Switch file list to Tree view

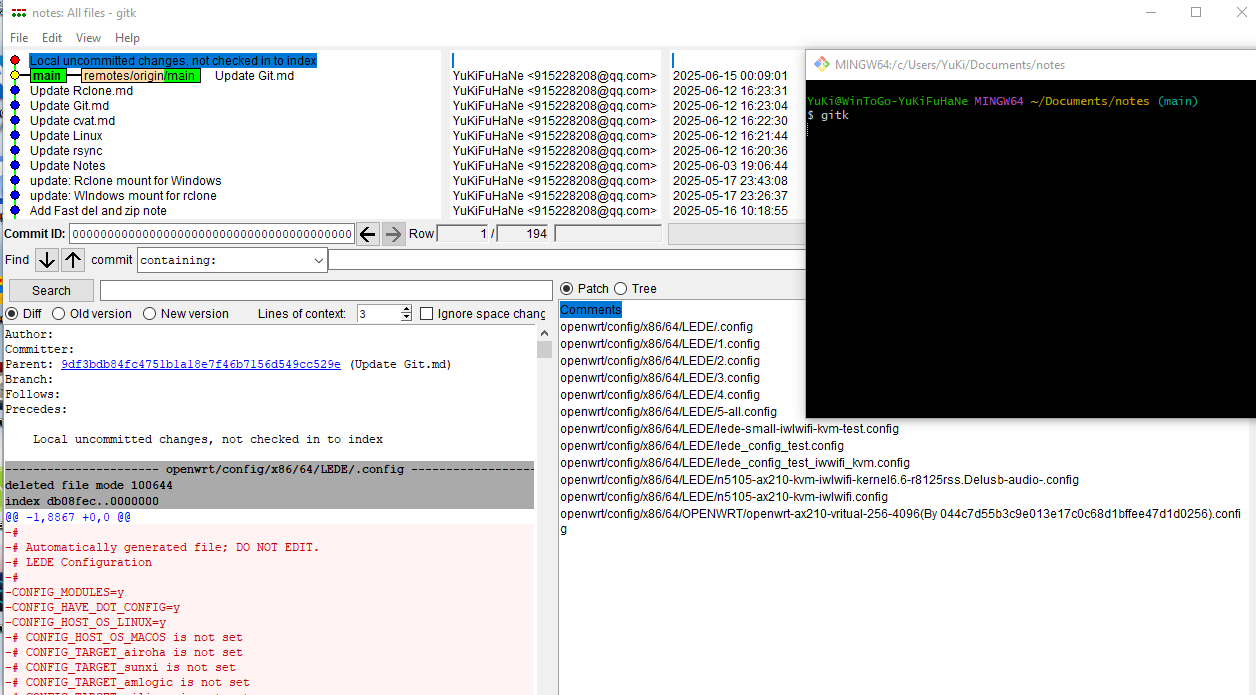pos(621,289)
